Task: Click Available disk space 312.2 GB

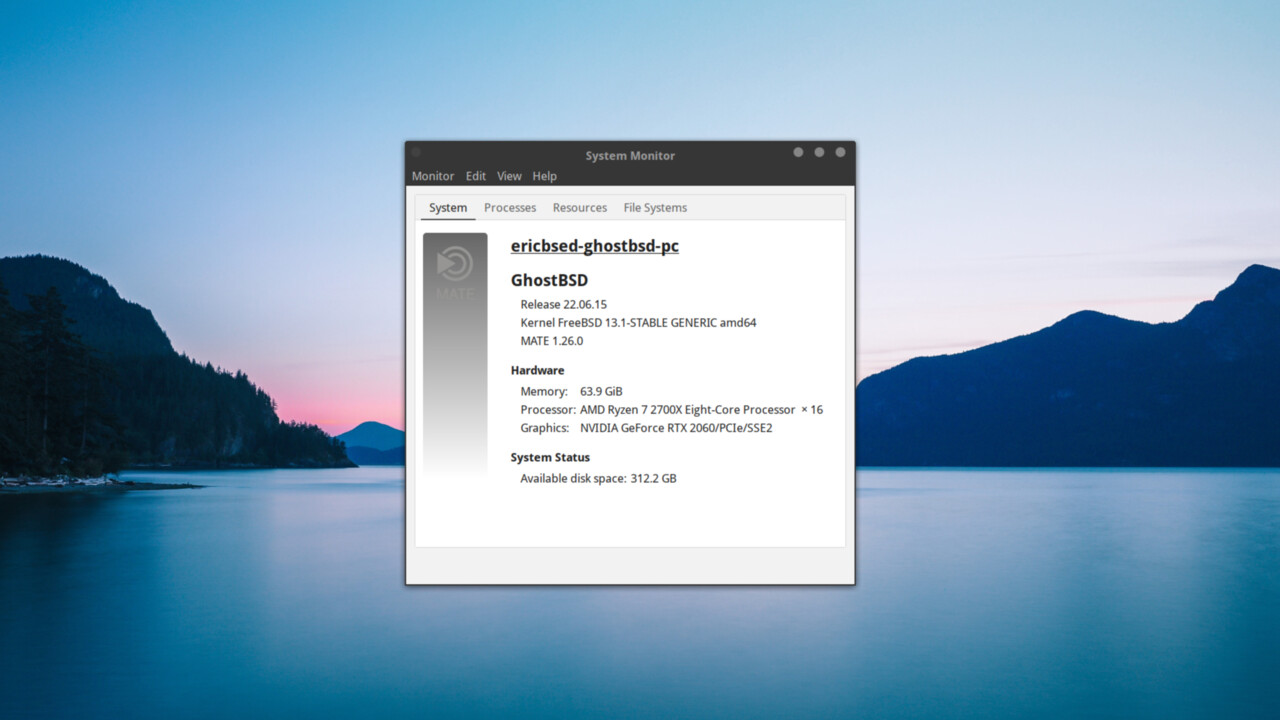Action: click(598, 478)
